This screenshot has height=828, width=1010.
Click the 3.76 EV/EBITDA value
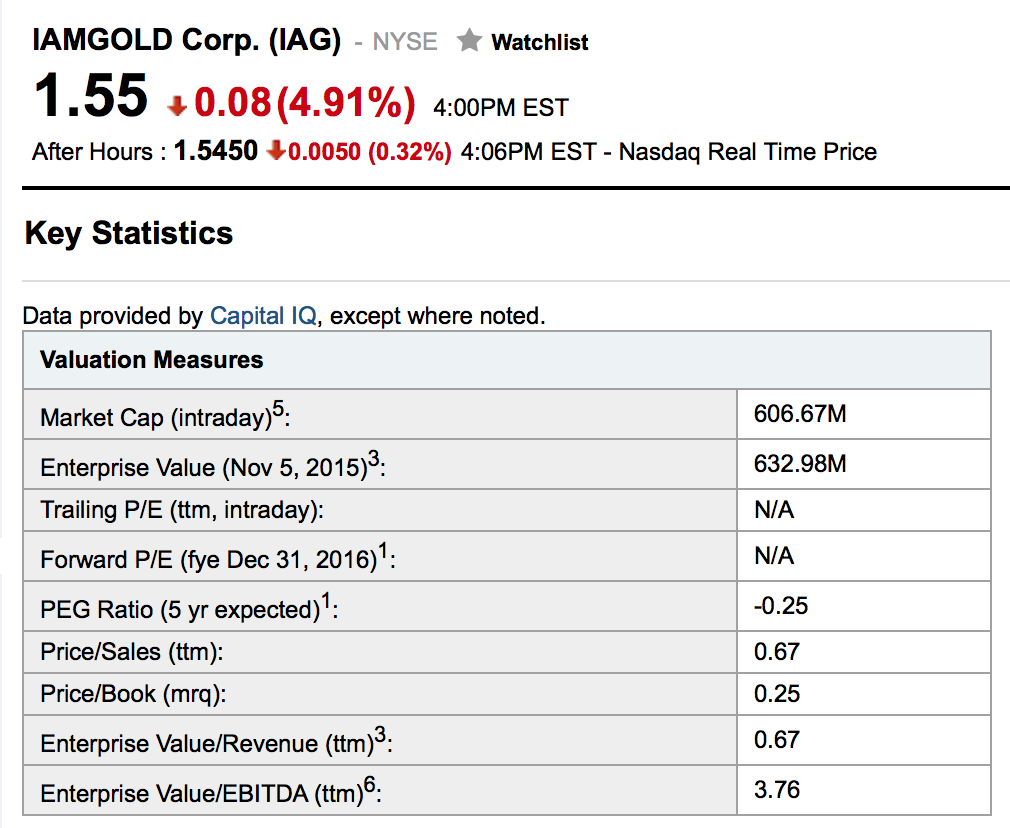777,790
